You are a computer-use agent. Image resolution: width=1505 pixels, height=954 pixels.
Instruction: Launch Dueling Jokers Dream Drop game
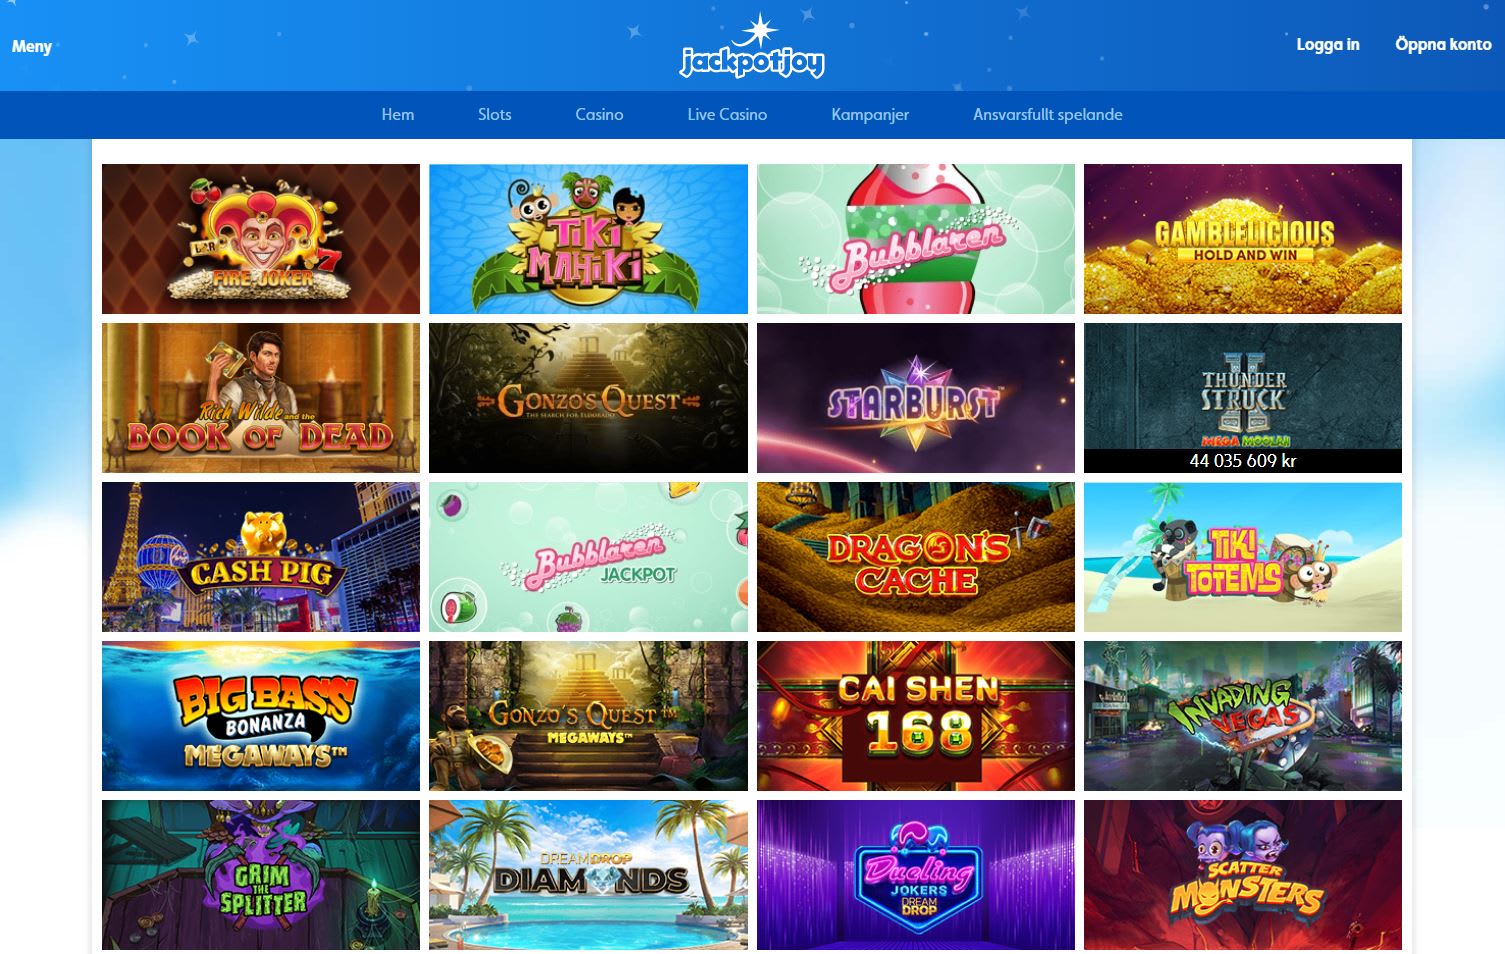click(916, 875)
